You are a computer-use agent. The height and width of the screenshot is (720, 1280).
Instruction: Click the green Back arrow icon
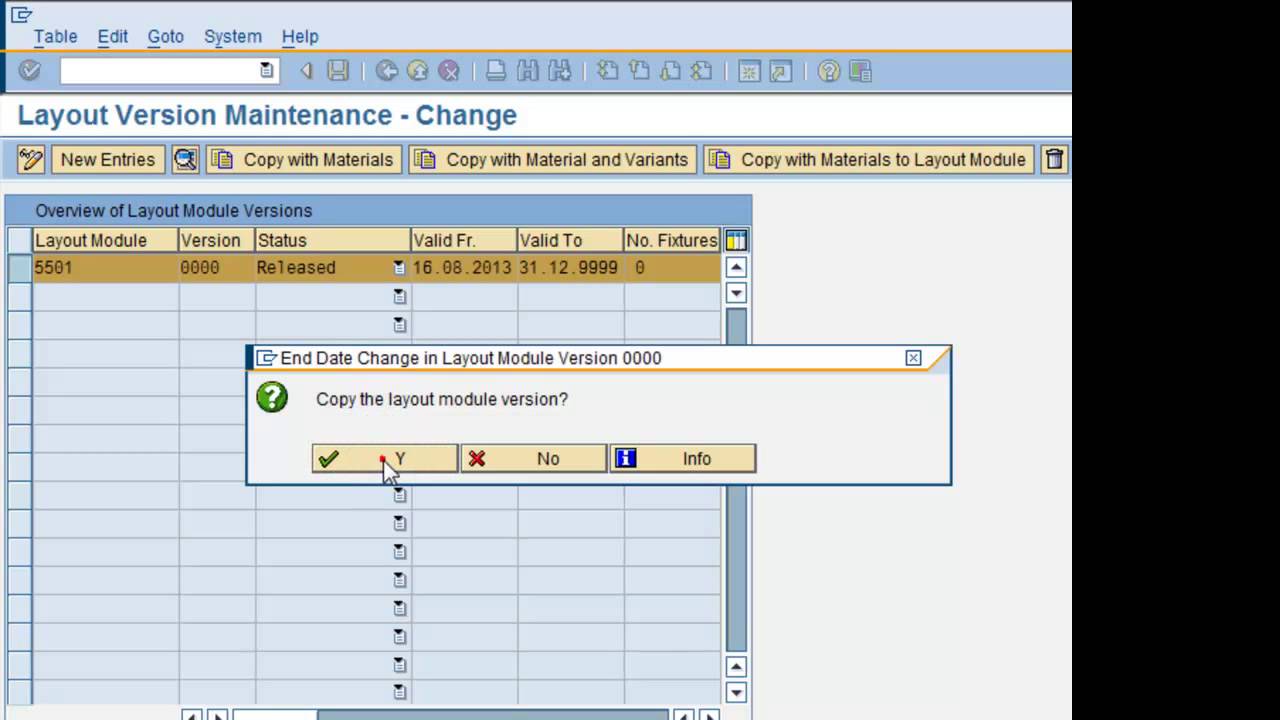386,71
